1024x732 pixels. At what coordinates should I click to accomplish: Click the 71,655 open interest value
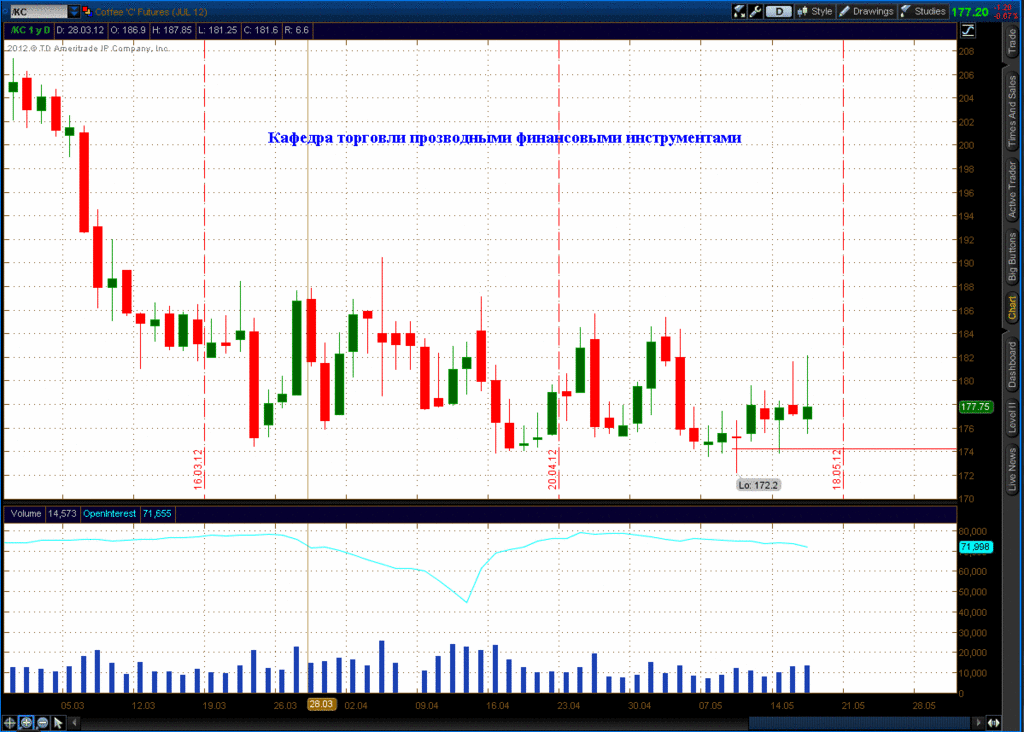click(x=157, y=513)
